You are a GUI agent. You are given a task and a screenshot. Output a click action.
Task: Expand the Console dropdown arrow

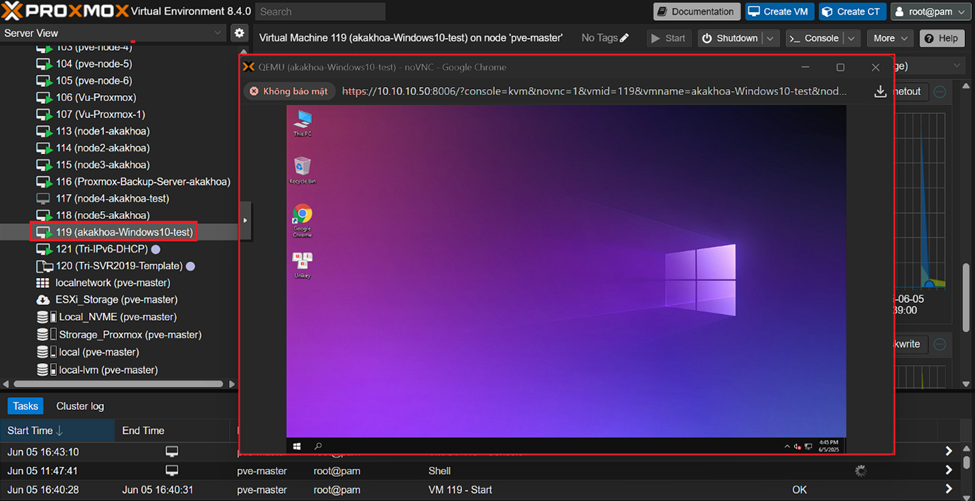(851, 38)
